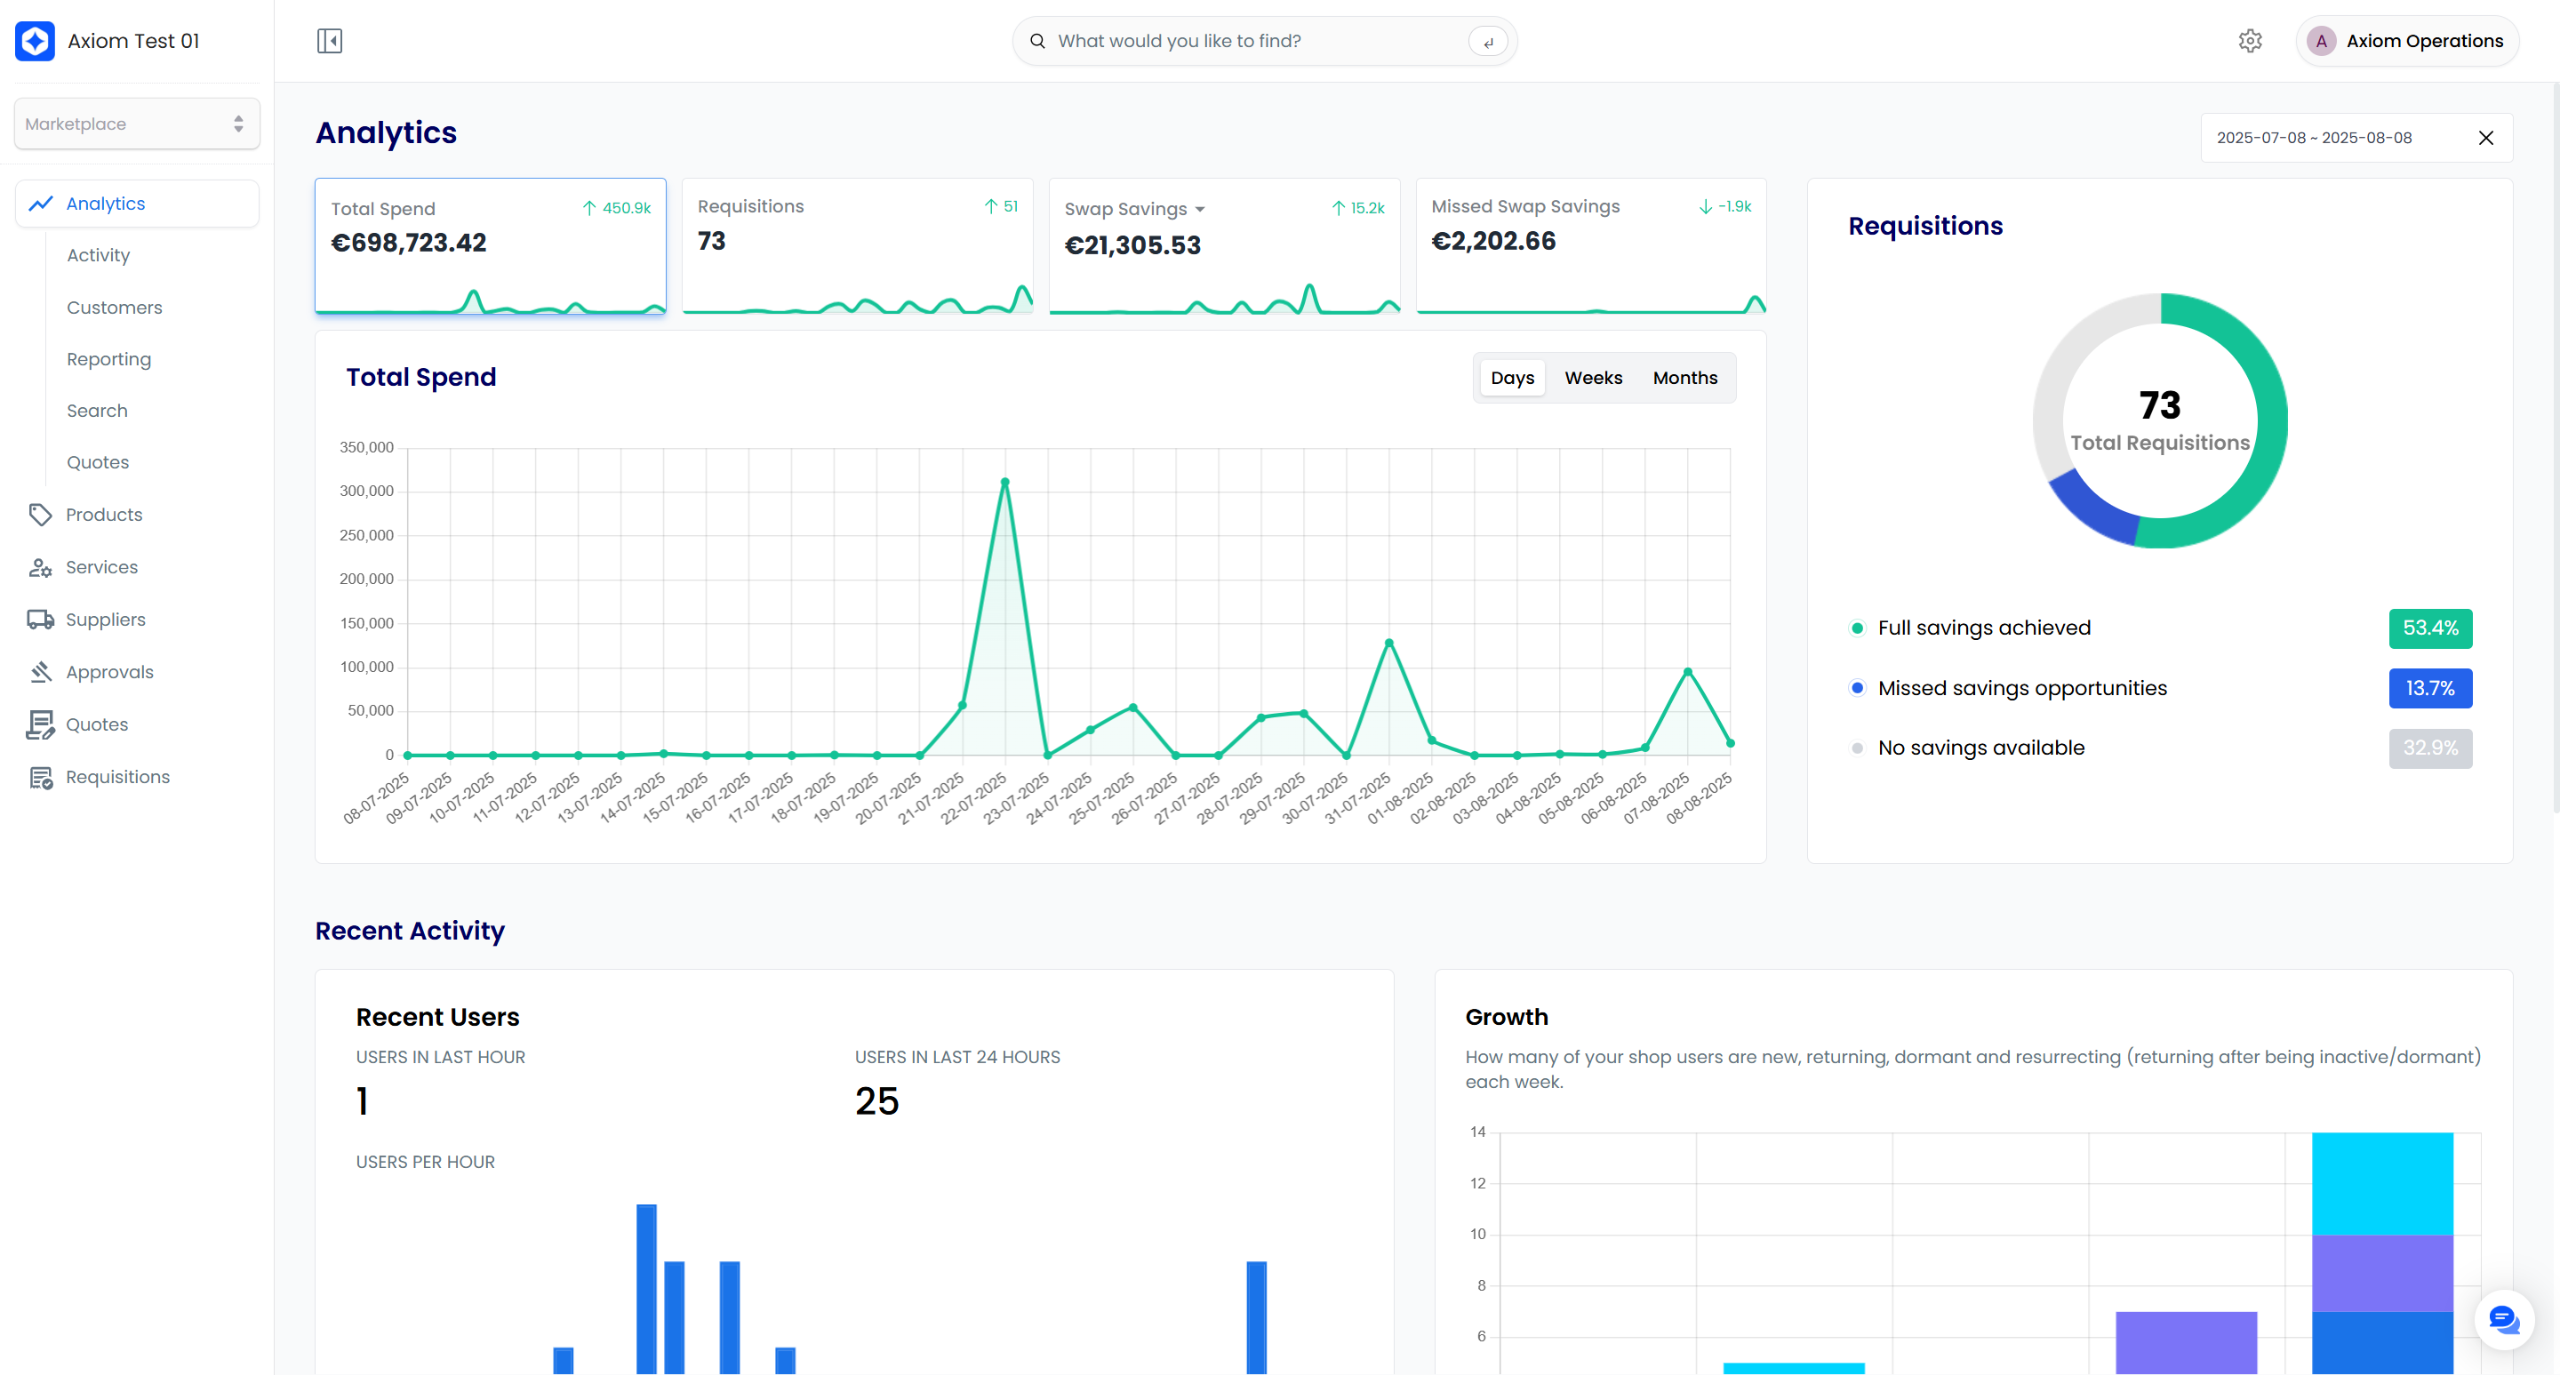Open settings gear icon
The width and height of the screenshot is (2560, 1375).
coord(2249,41)
